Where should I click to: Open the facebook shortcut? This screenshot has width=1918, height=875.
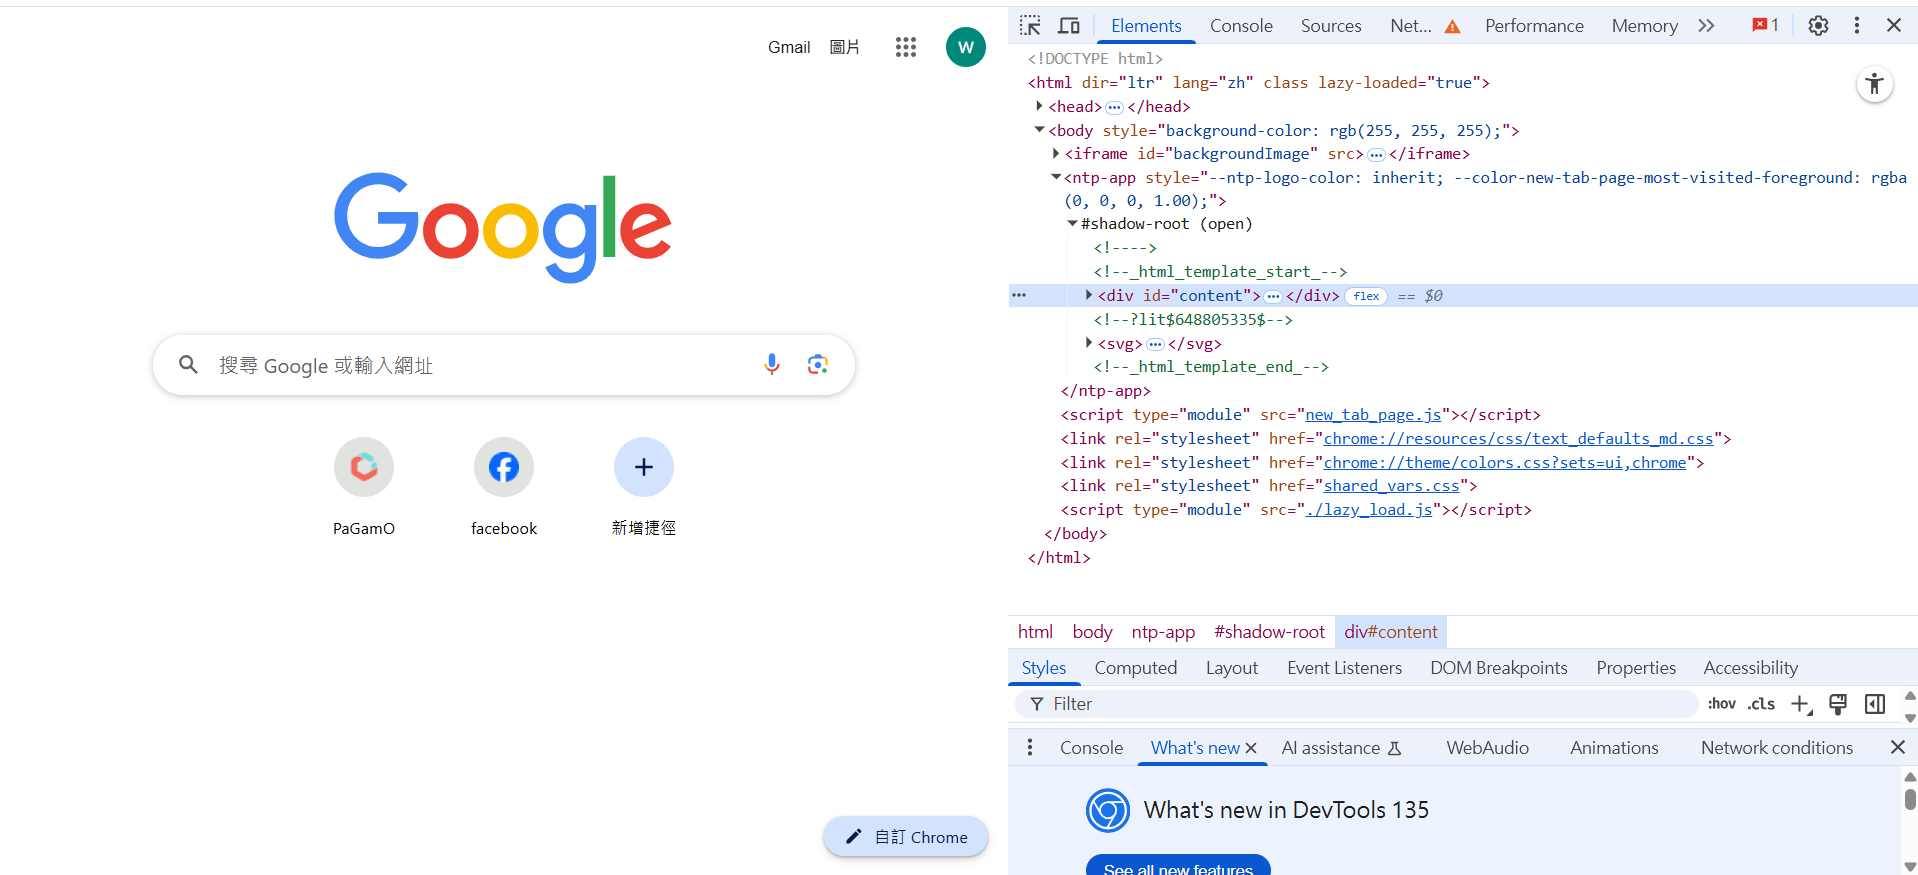(504, 487)
